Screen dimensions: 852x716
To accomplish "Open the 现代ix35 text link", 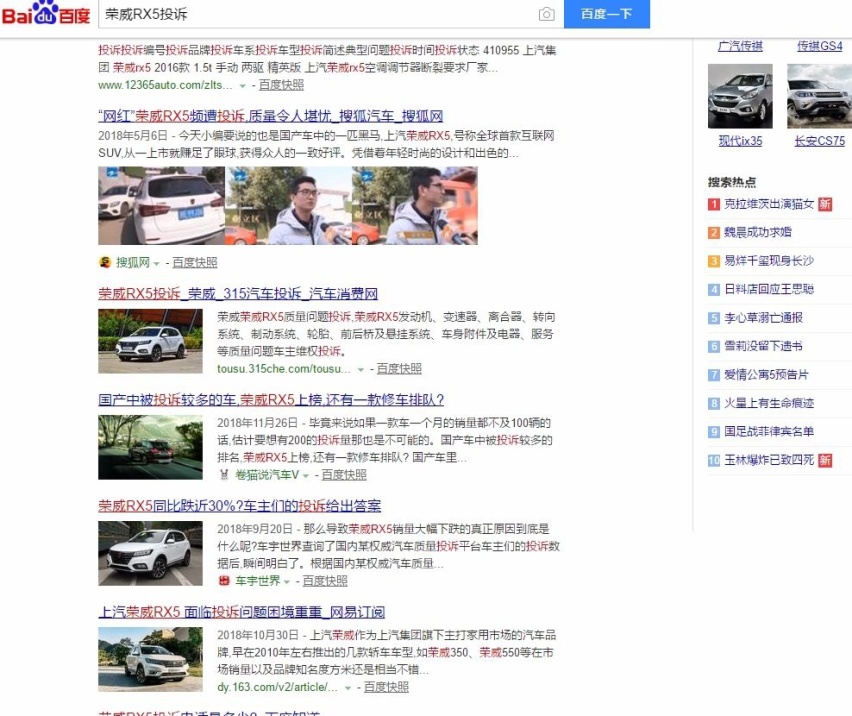I will (x=740, y=141).
